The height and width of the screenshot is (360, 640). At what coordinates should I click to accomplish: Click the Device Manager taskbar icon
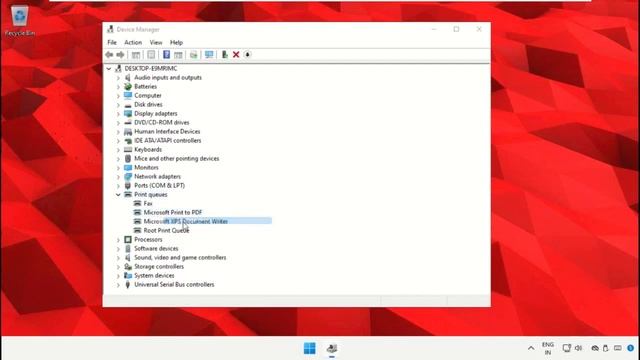tap(332, 348)
